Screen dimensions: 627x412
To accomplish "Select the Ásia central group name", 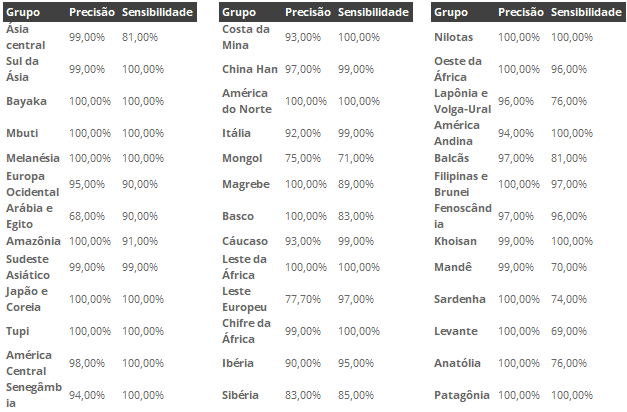I will coord(26,37).
